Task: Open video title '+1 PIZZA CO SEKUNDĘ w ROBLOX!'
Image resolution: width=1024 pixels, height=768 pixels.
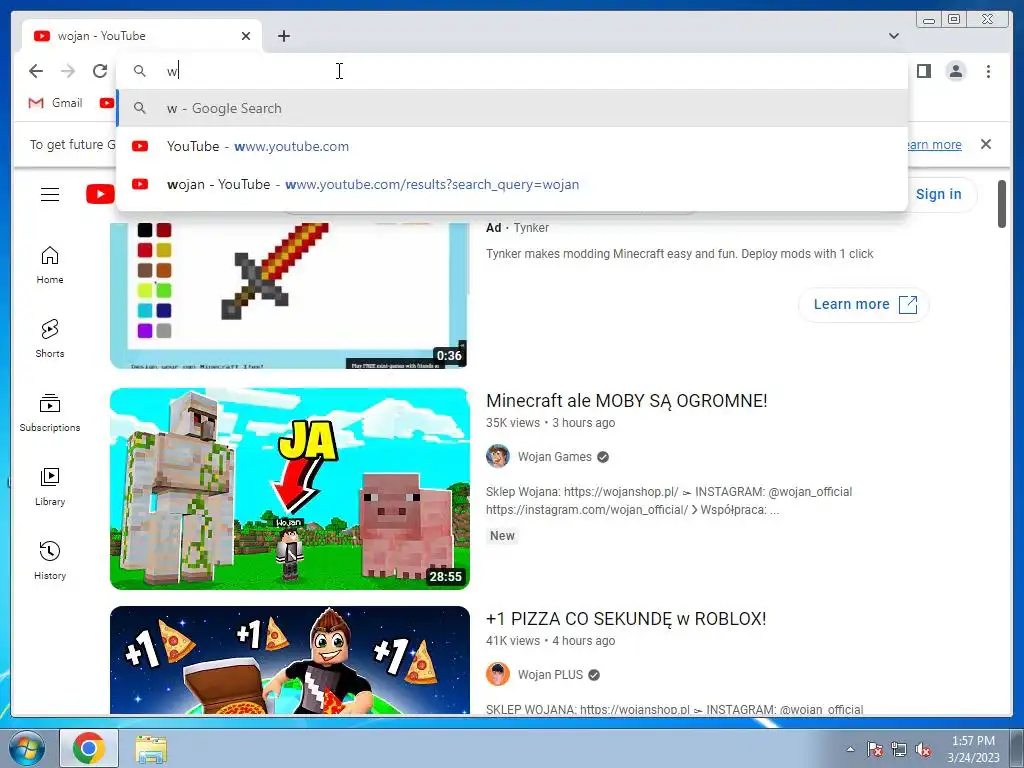Action: [x=626, y=618]
